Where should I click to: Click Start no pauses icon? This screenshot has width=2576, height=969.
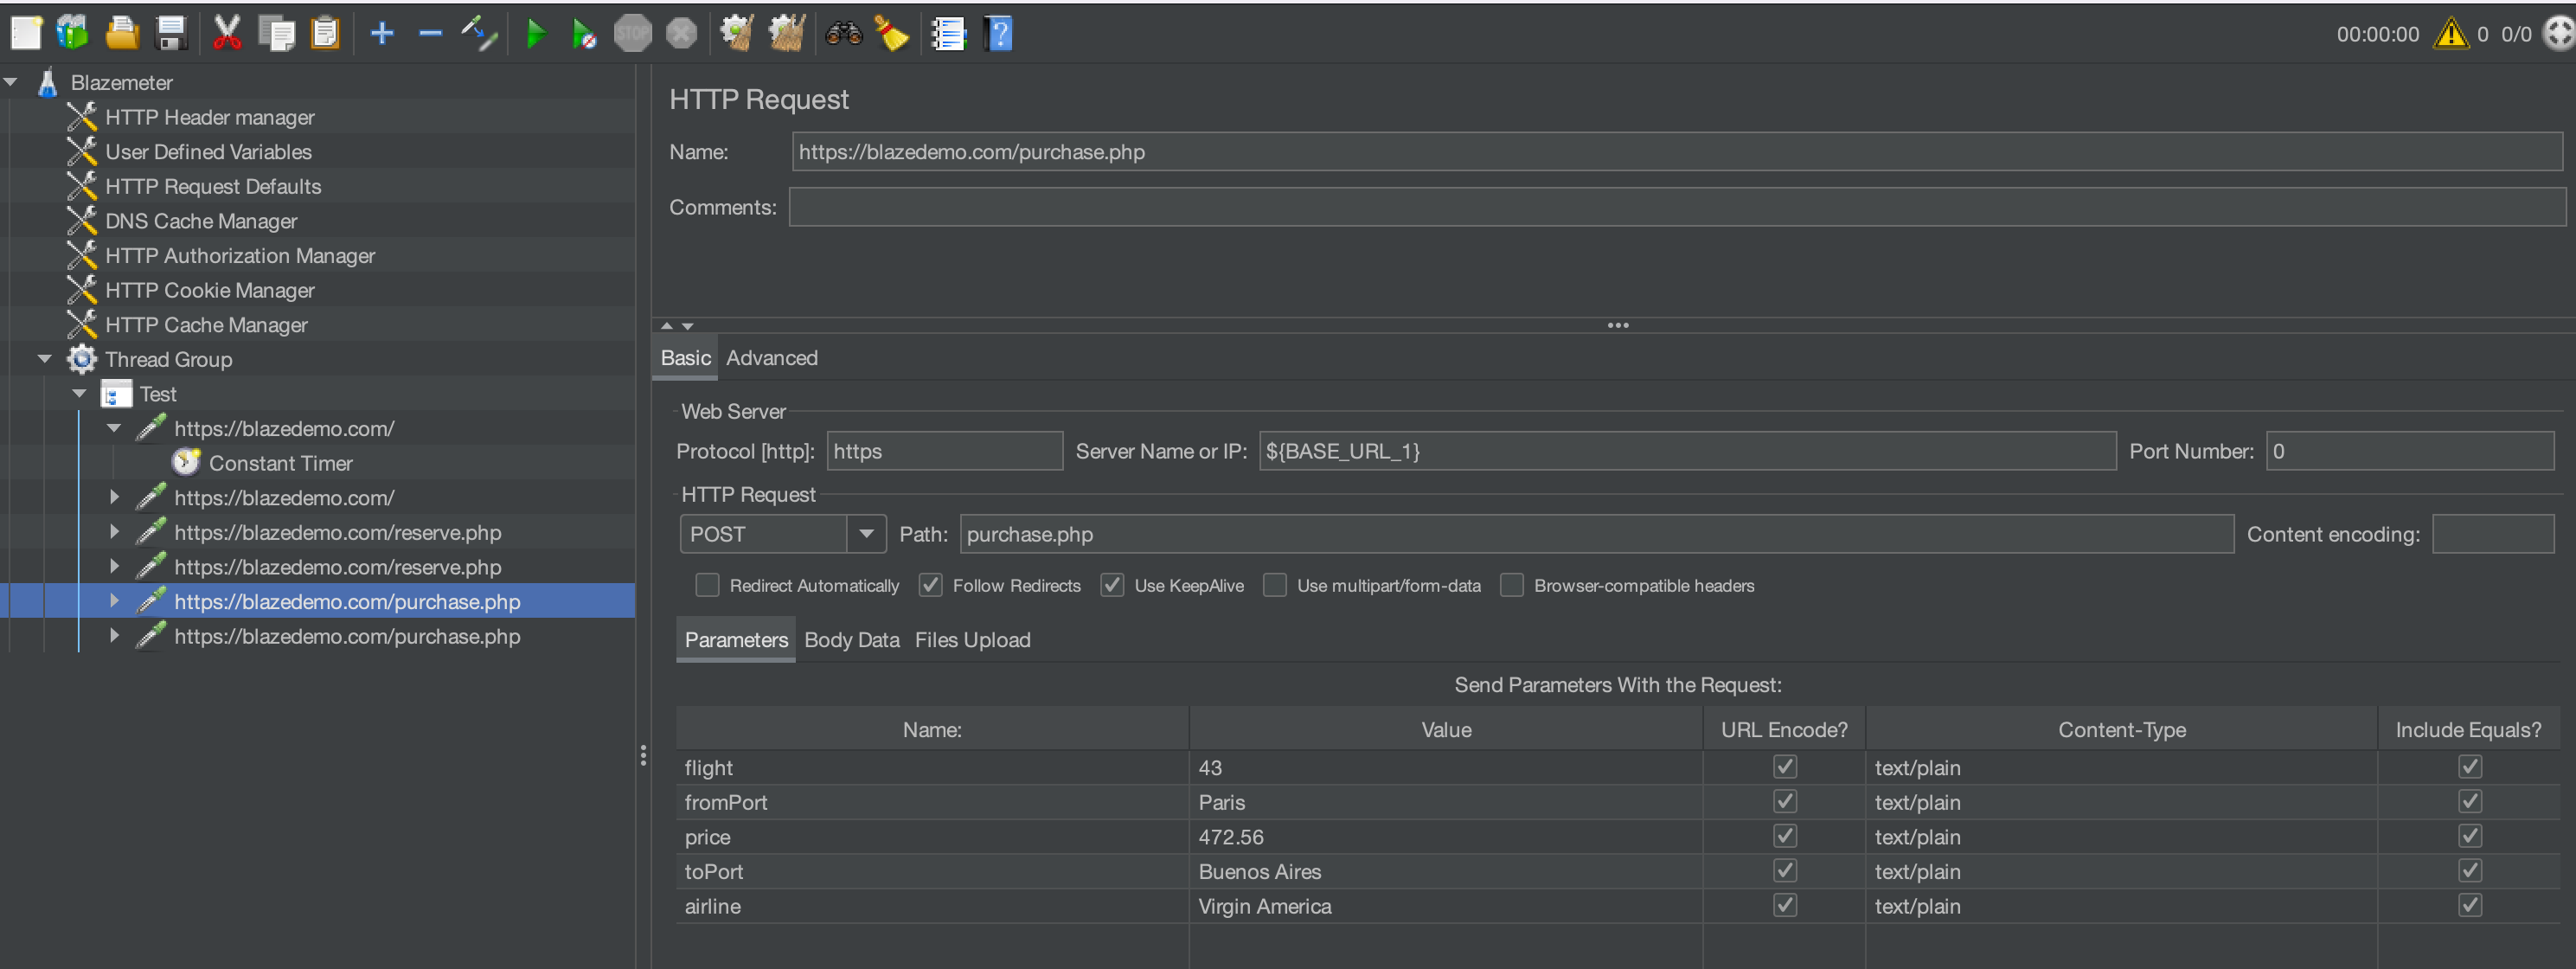click(584, 34)
